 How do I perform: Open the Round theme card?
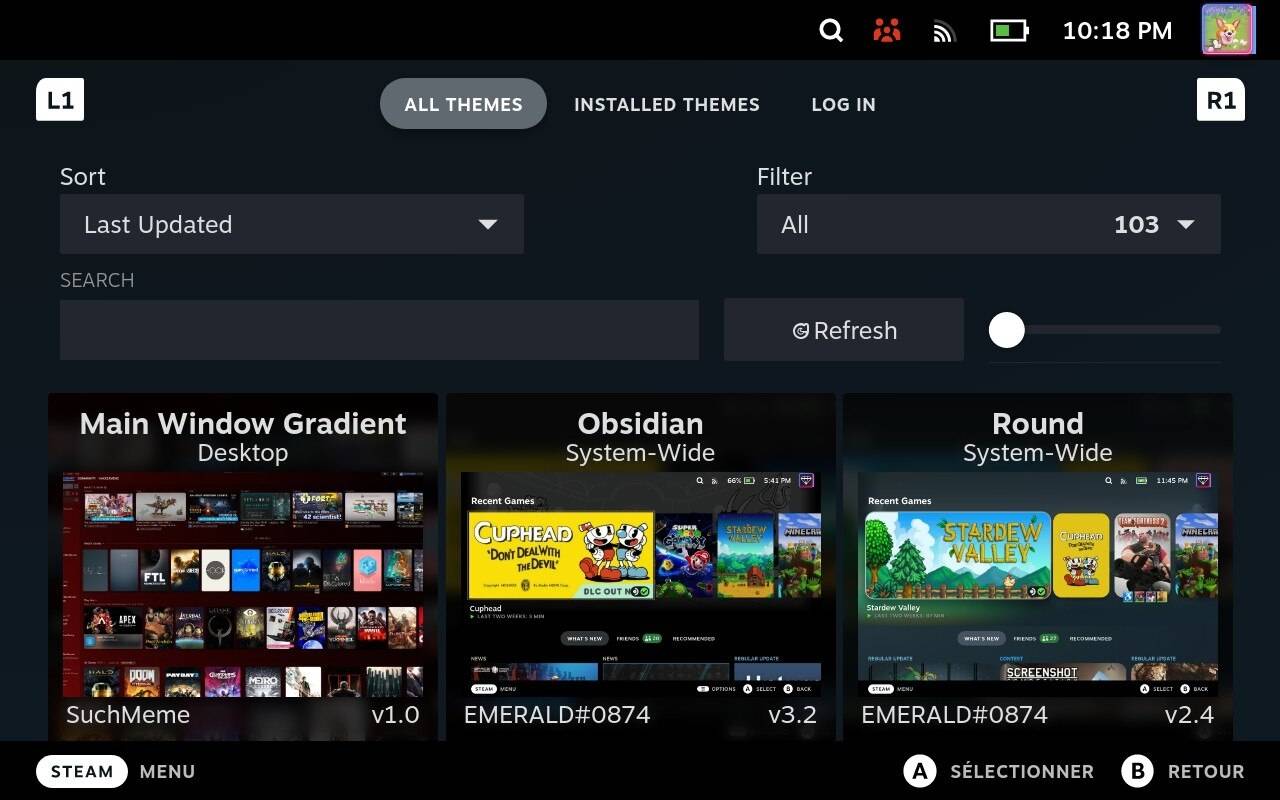1038,567
